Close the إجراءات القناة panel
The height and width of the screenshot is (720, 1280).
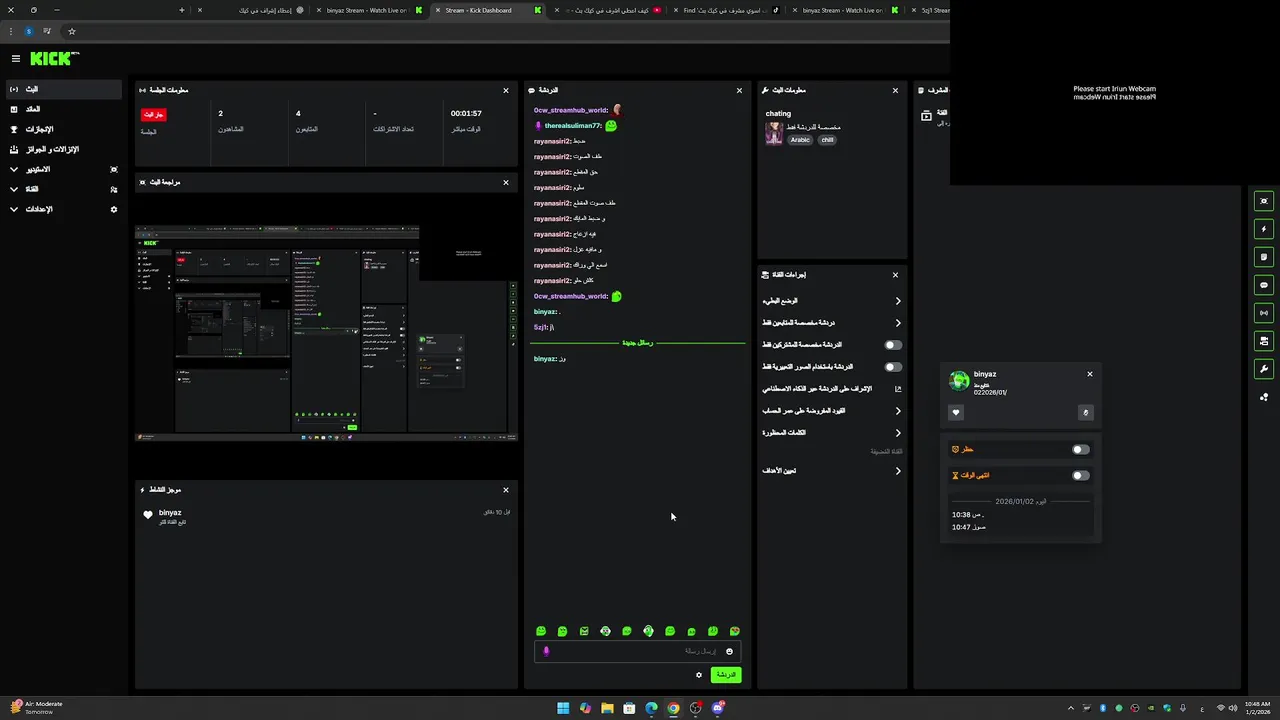click(x=895, y=274)
